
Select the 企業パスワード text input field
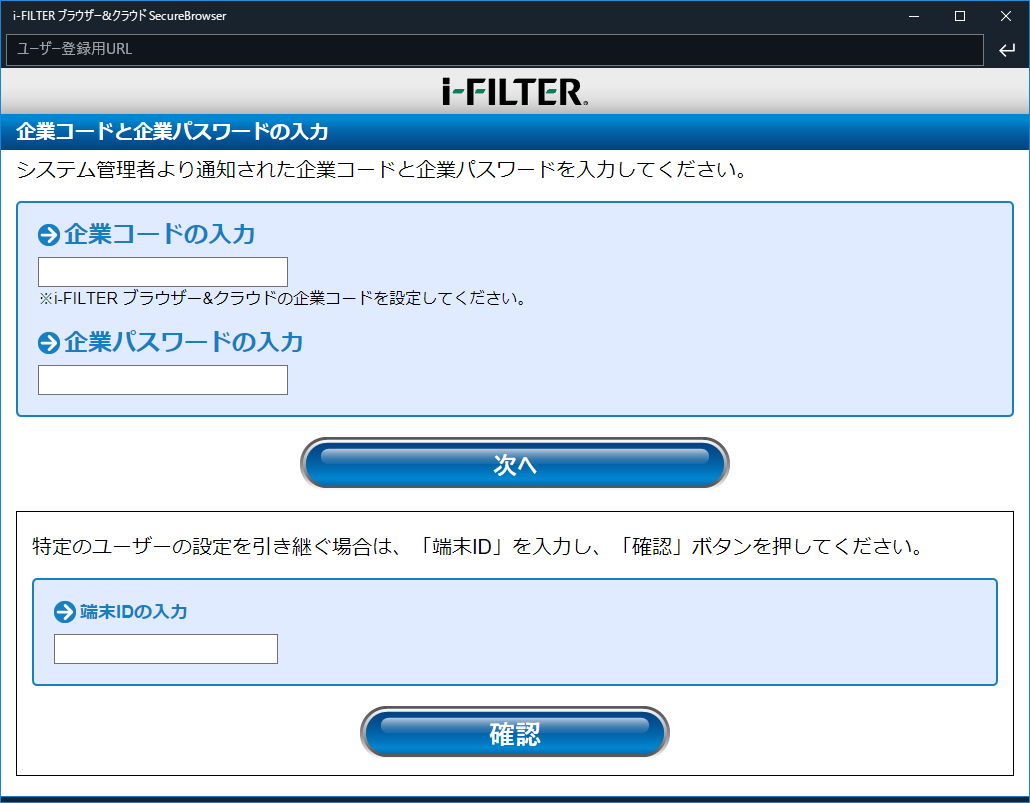162,379
